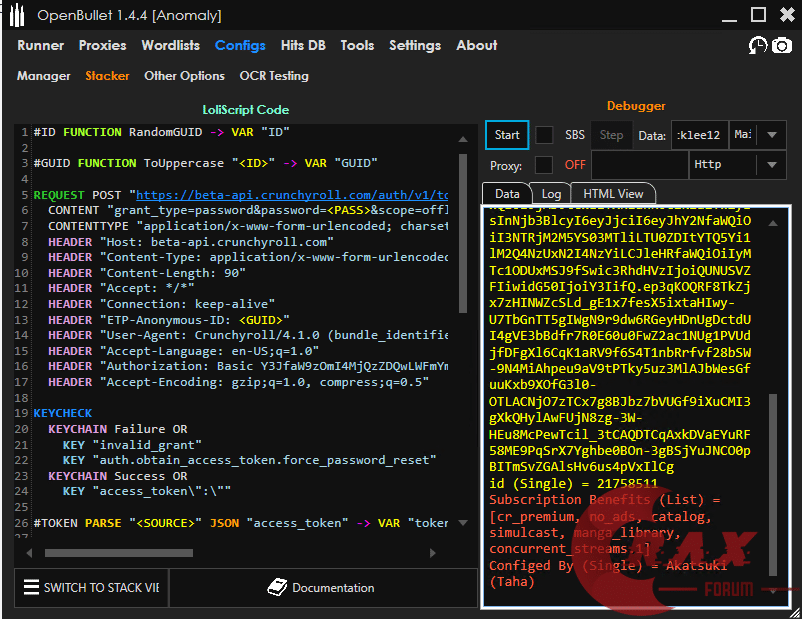This screenshot has height=619, width=802.
Task: Open the HTML View tab
Action: pos(613,194)
